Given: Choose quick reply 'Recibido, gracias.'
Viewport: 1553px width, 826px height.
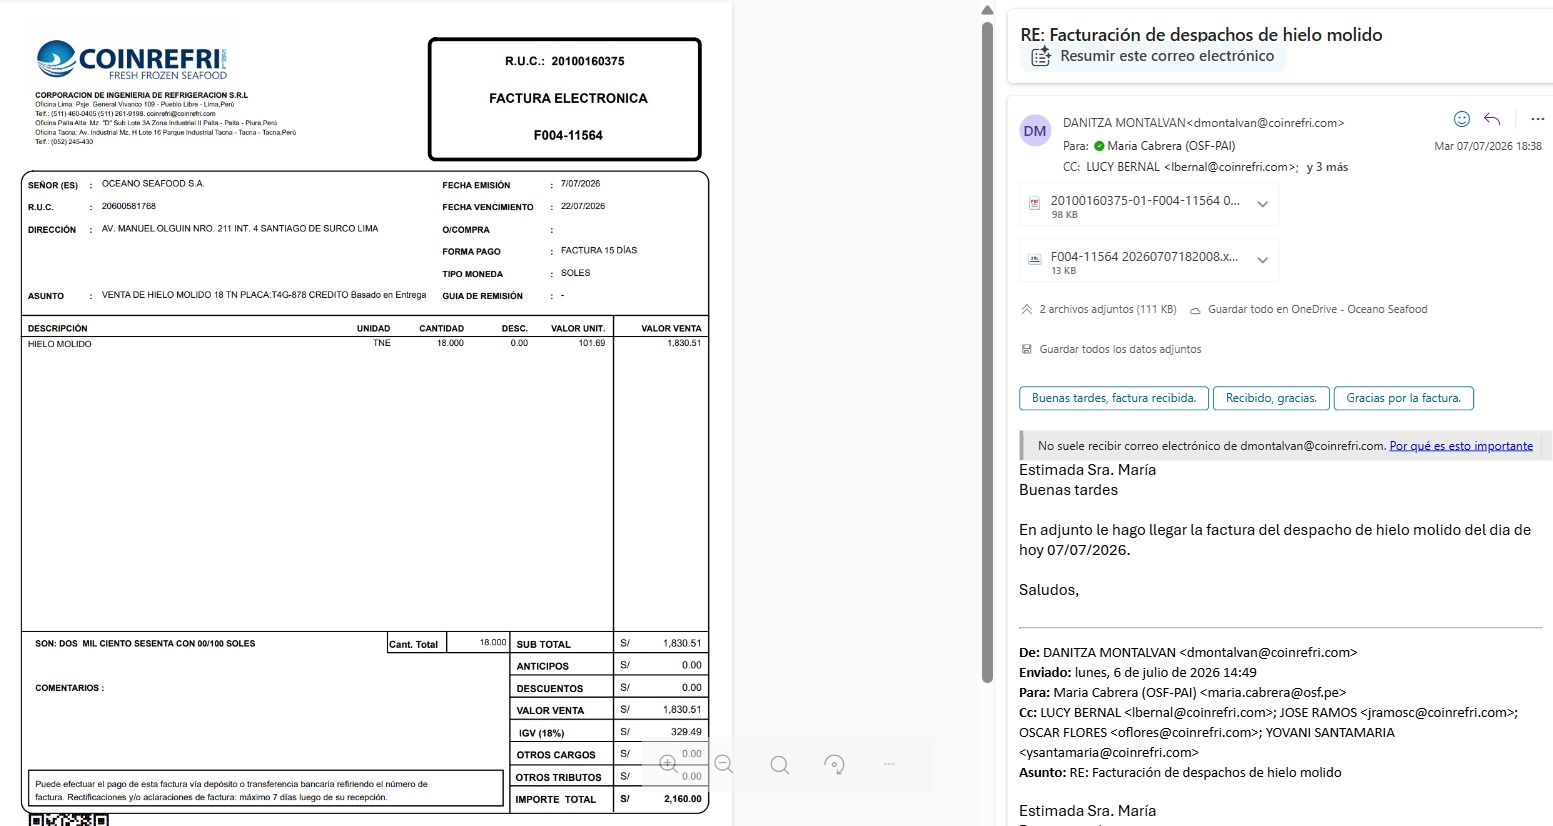Looking at the screenshot, I should pyautogui.click(x=1271, y=398).
